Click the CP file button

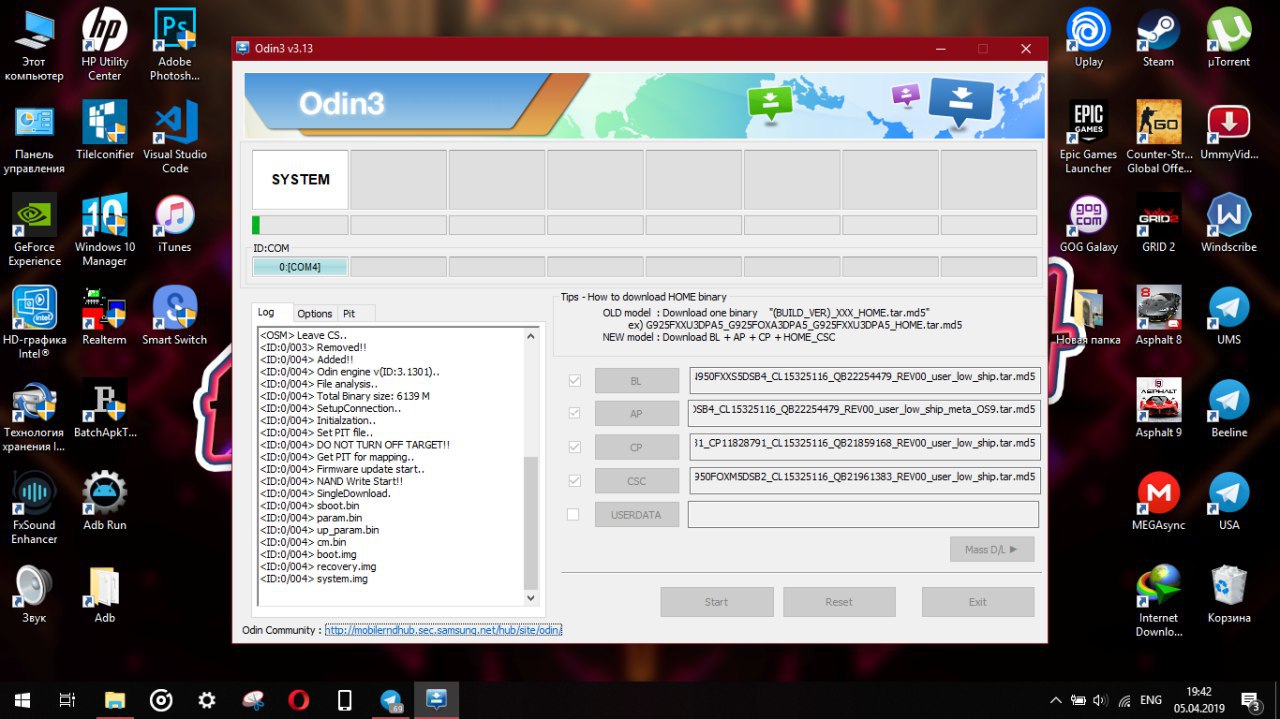[x=636, y=447]
